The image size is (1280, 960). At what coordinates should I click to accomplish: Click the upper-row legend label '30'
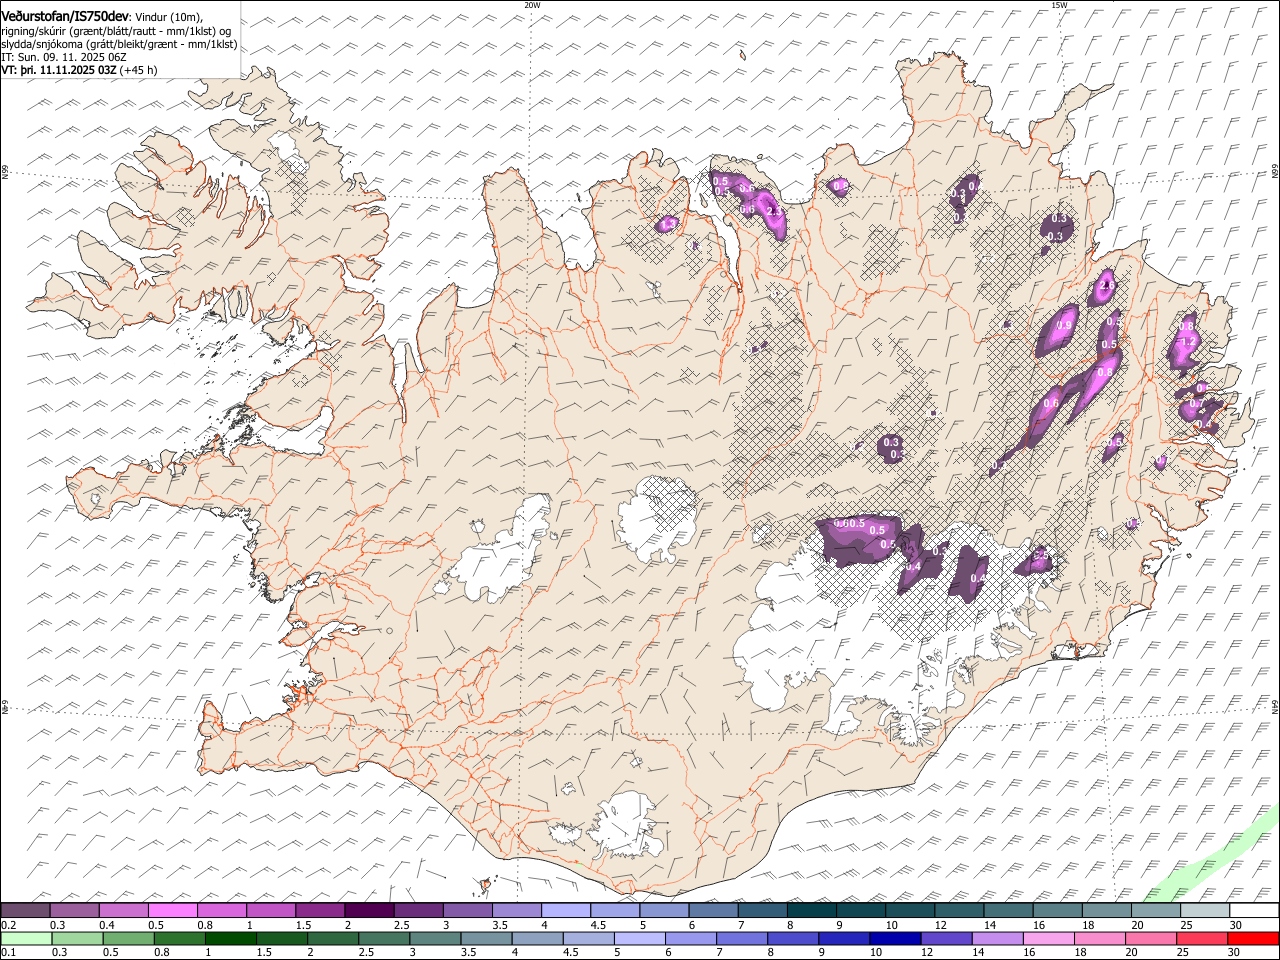click(x=1235, y=925)
